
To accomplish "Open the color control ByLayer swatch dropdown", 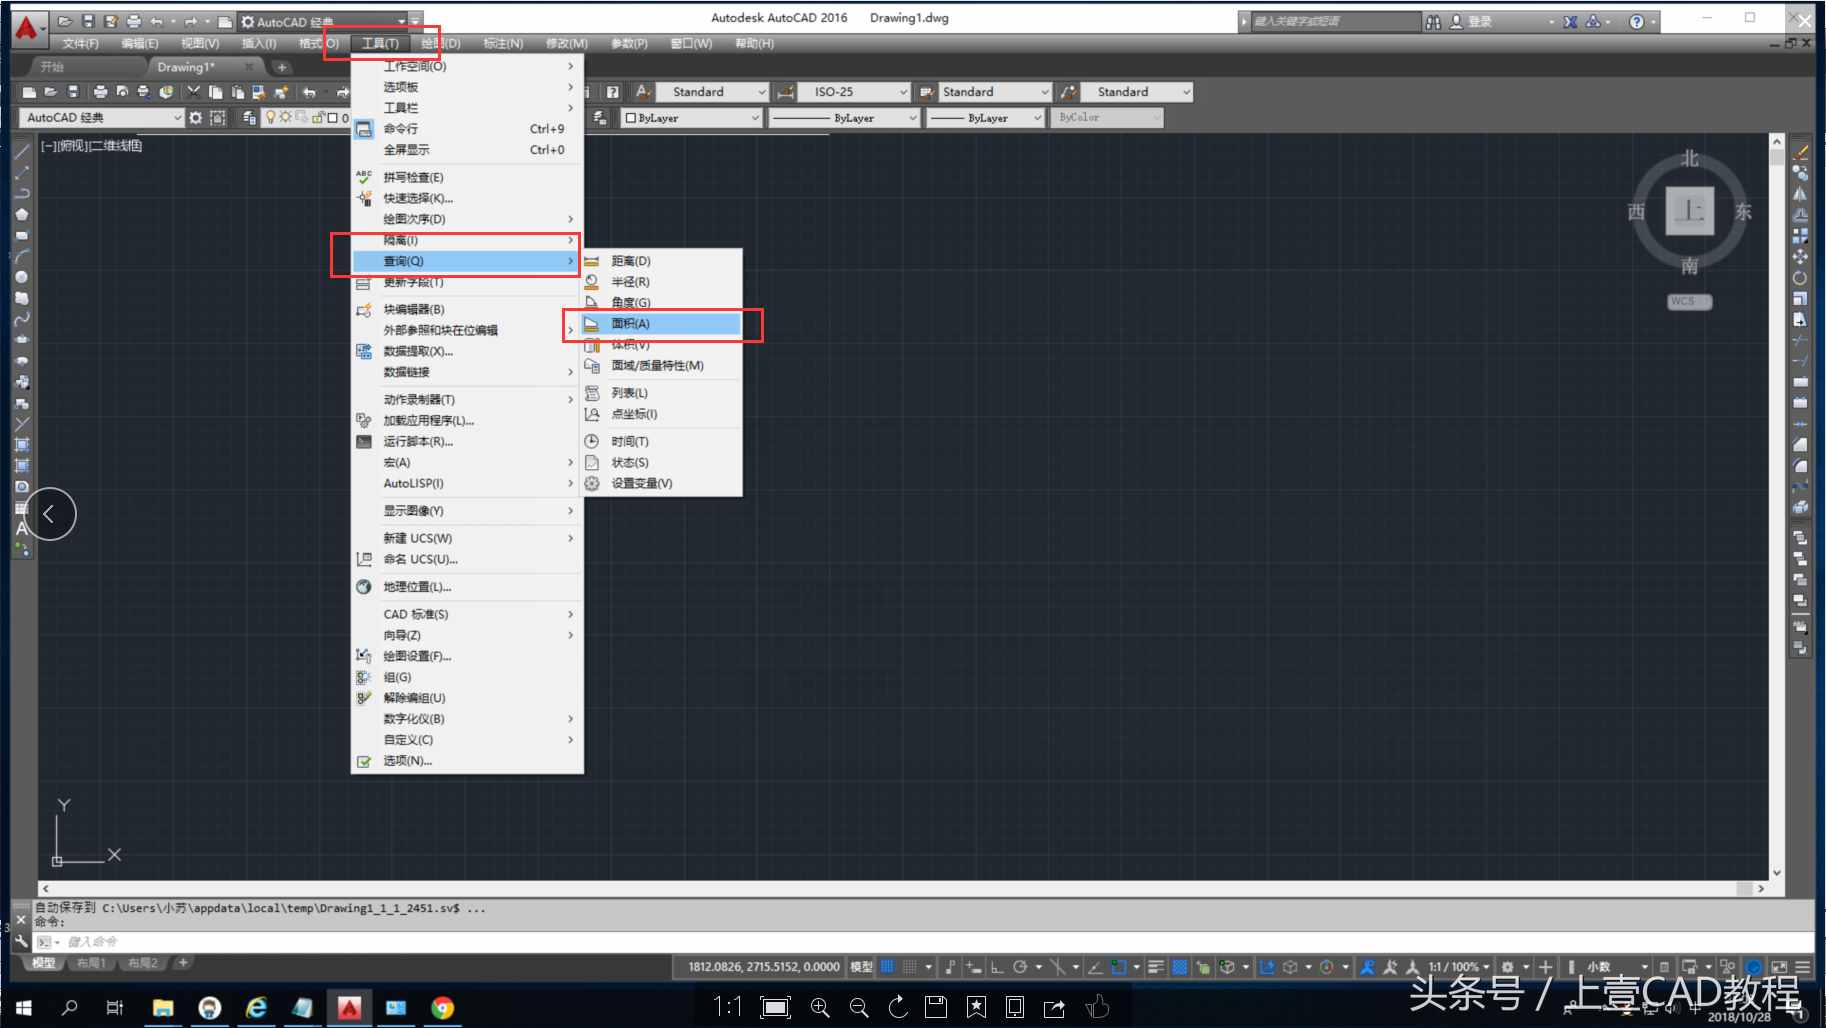I will (692, 118).
